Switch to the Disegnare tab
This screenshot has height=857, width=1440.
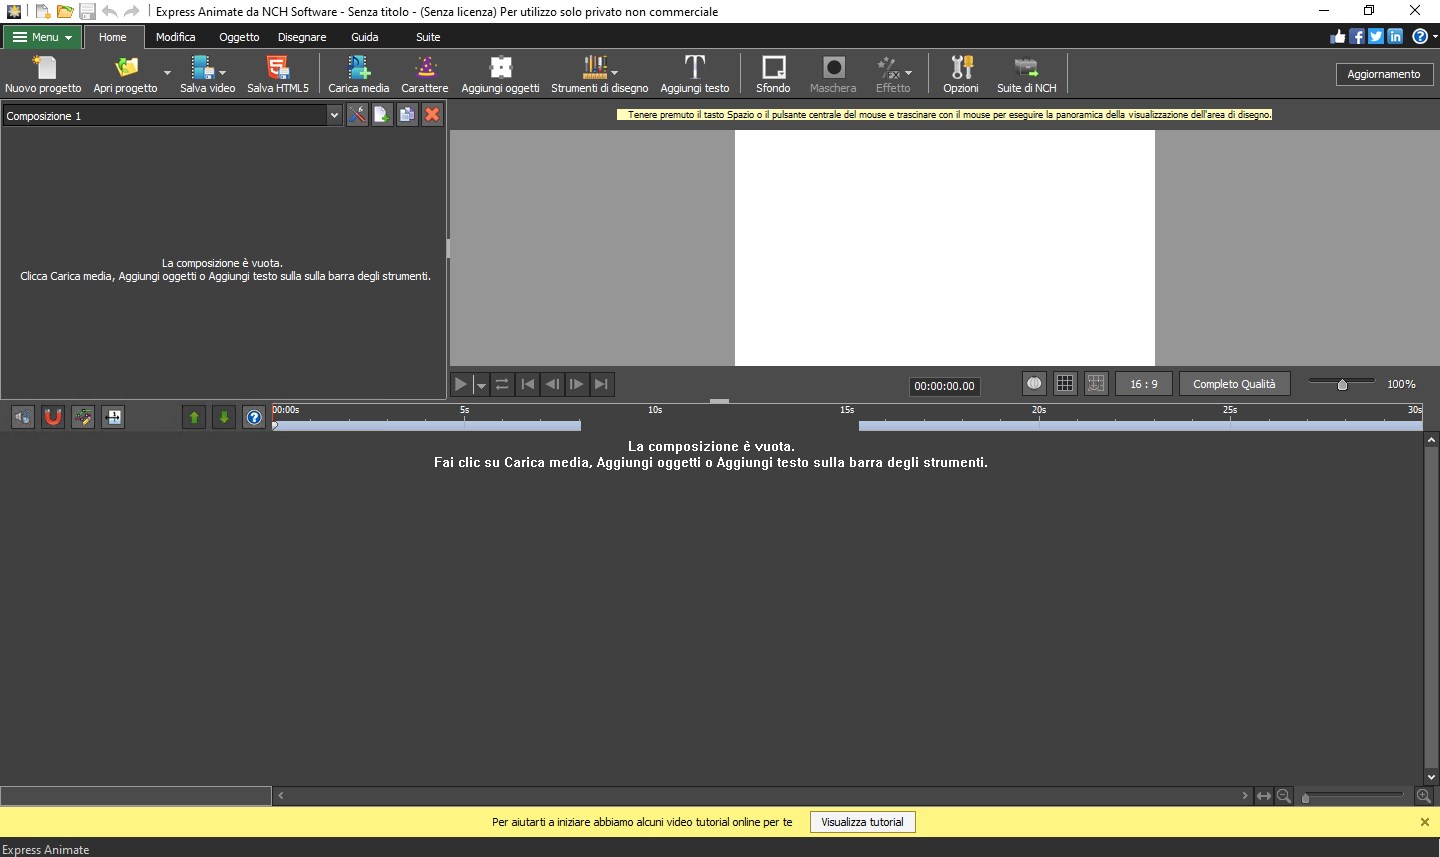(x=302, y=37)
